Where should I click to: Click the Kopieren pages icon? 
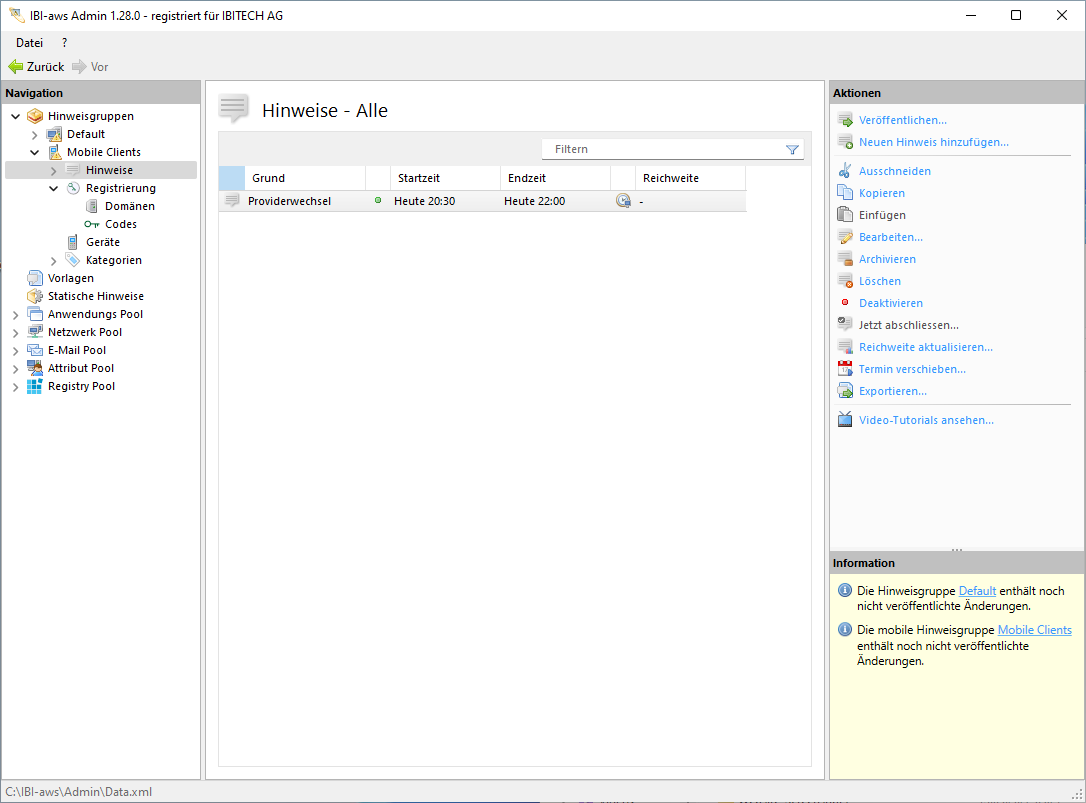pos(845,193)
